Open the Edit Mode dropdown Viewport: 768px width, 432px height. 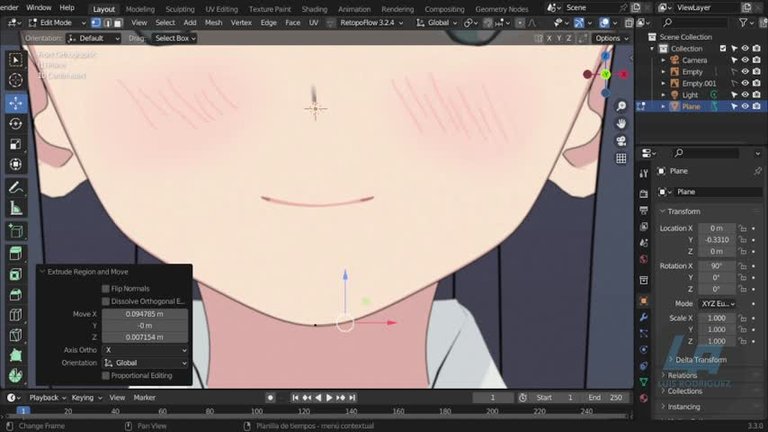tap(57, 23)
